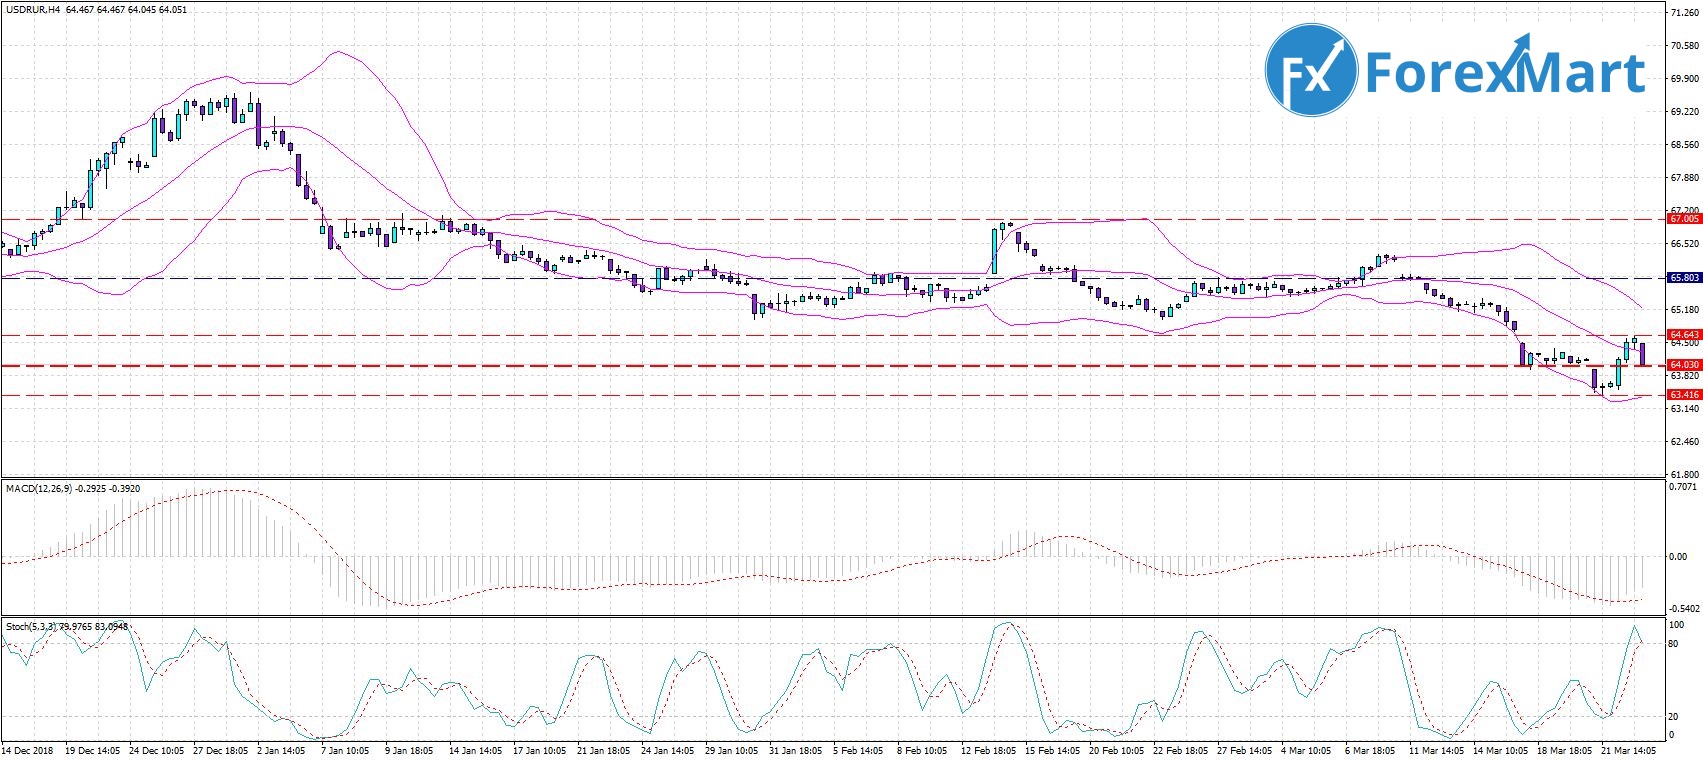Select the 65.803 price level tag

1684,278
